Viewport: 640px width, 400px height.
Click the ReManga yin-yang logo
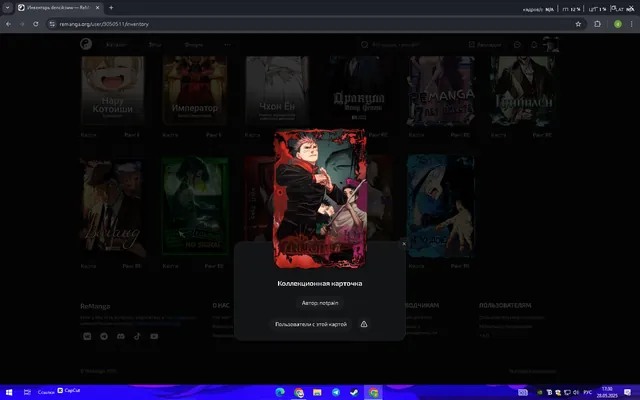point(86,44)
